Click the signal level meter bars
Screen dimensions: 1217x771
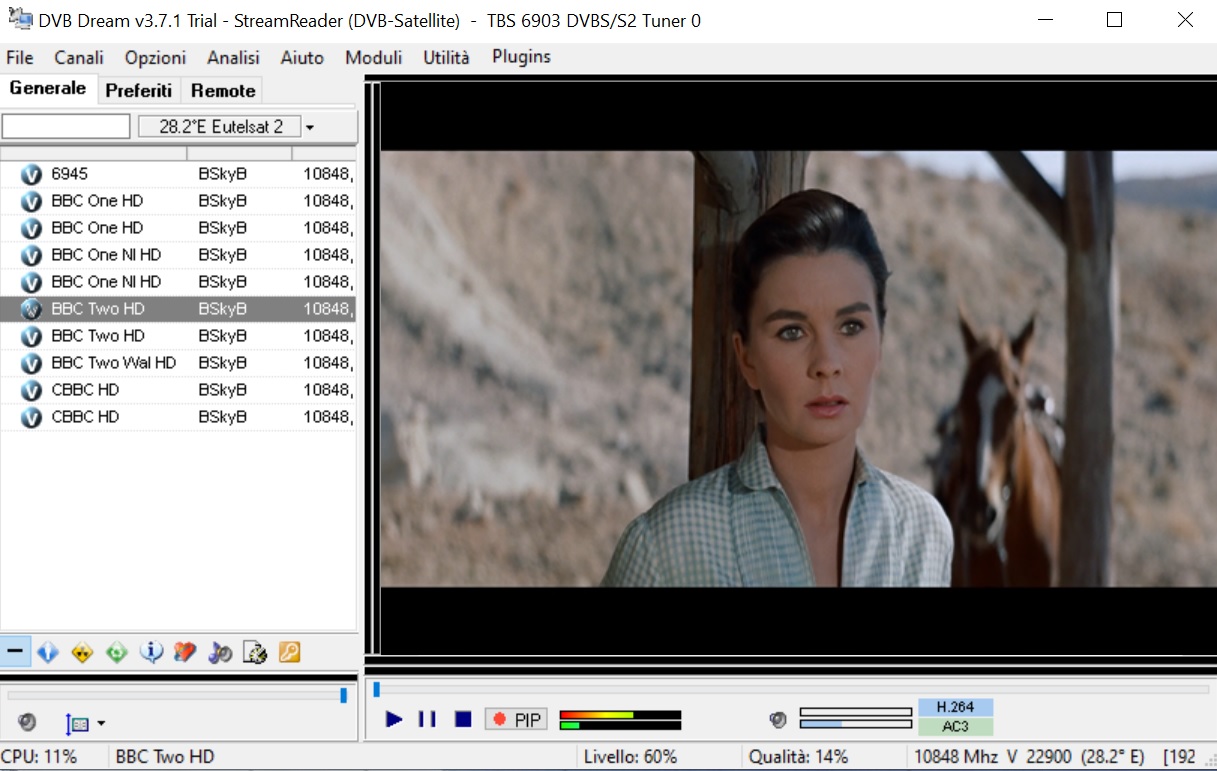620,720
